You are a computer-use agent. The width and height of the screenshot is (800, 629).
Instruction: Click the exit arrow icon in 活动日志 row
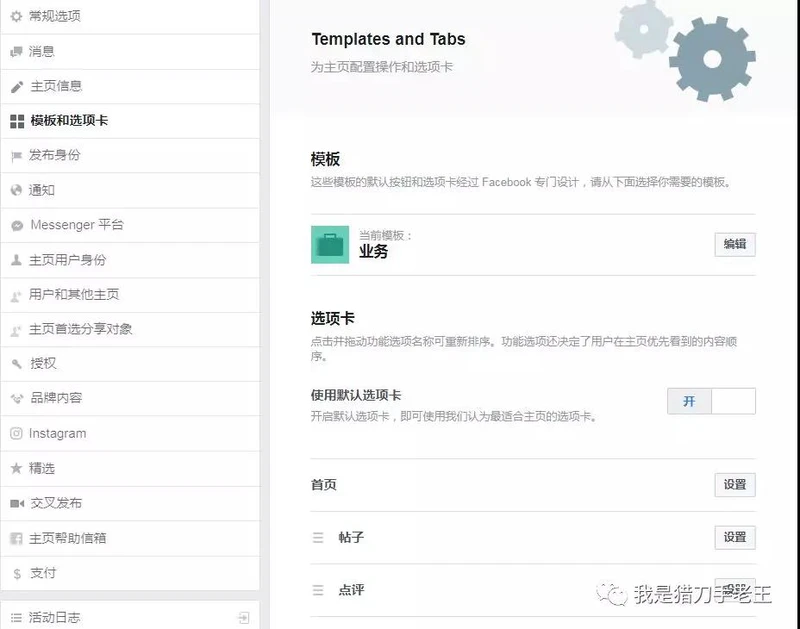[244, 618]
